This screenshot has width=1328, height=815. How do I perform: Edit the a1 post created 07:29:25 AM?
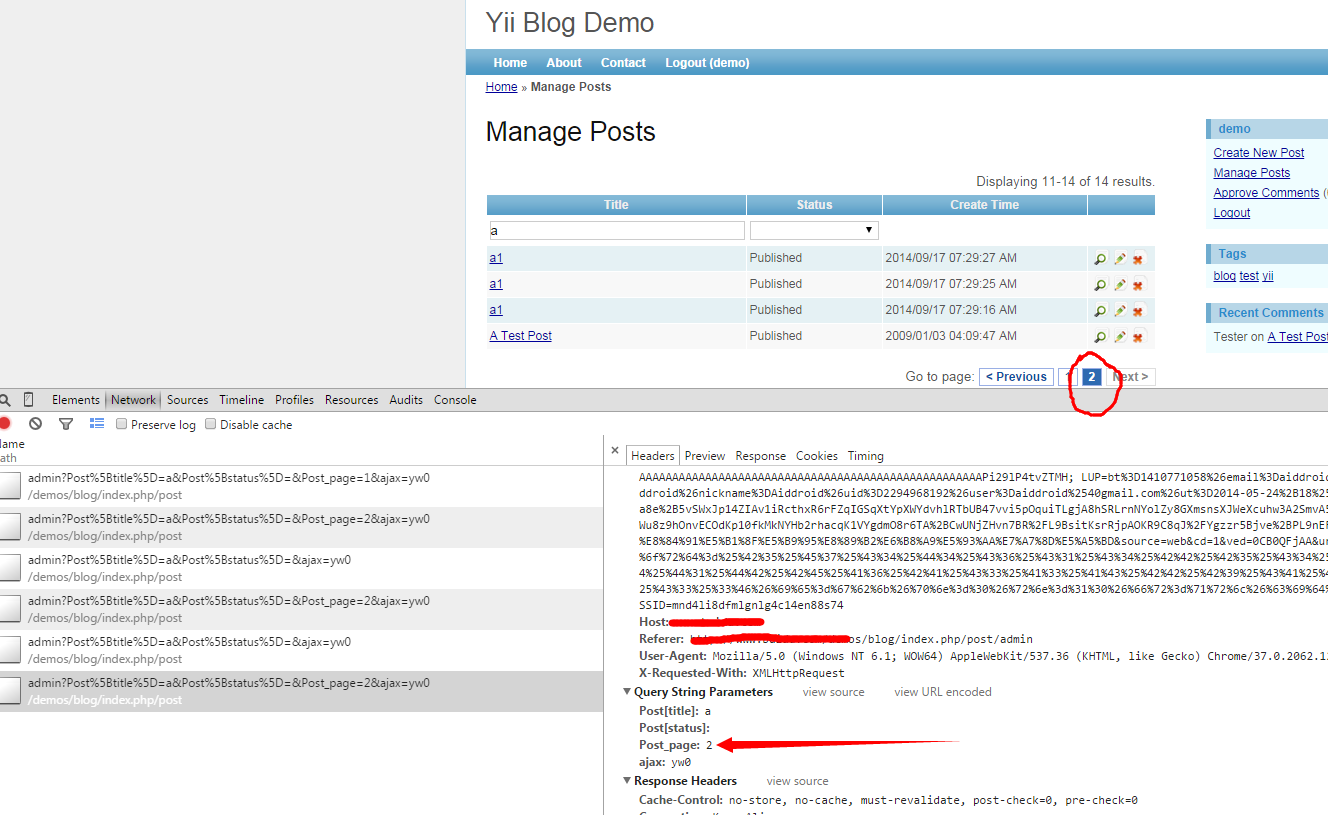click(1120, 285)
